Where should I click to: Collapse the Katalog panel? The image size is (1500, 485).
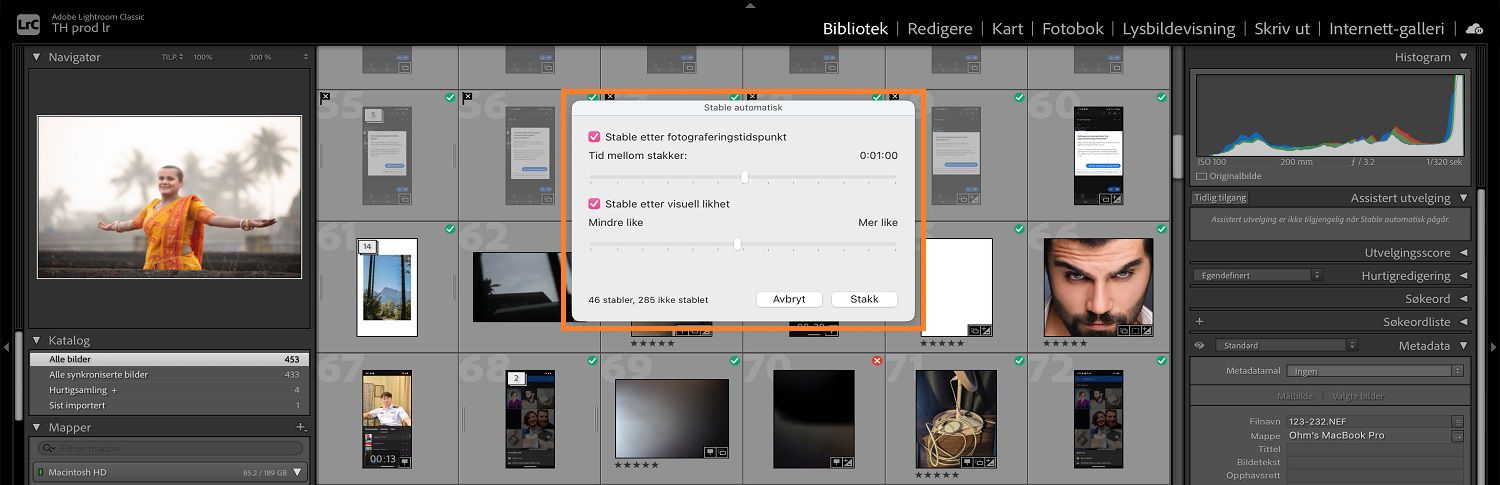pyautogui.click(x=37, y=340)
